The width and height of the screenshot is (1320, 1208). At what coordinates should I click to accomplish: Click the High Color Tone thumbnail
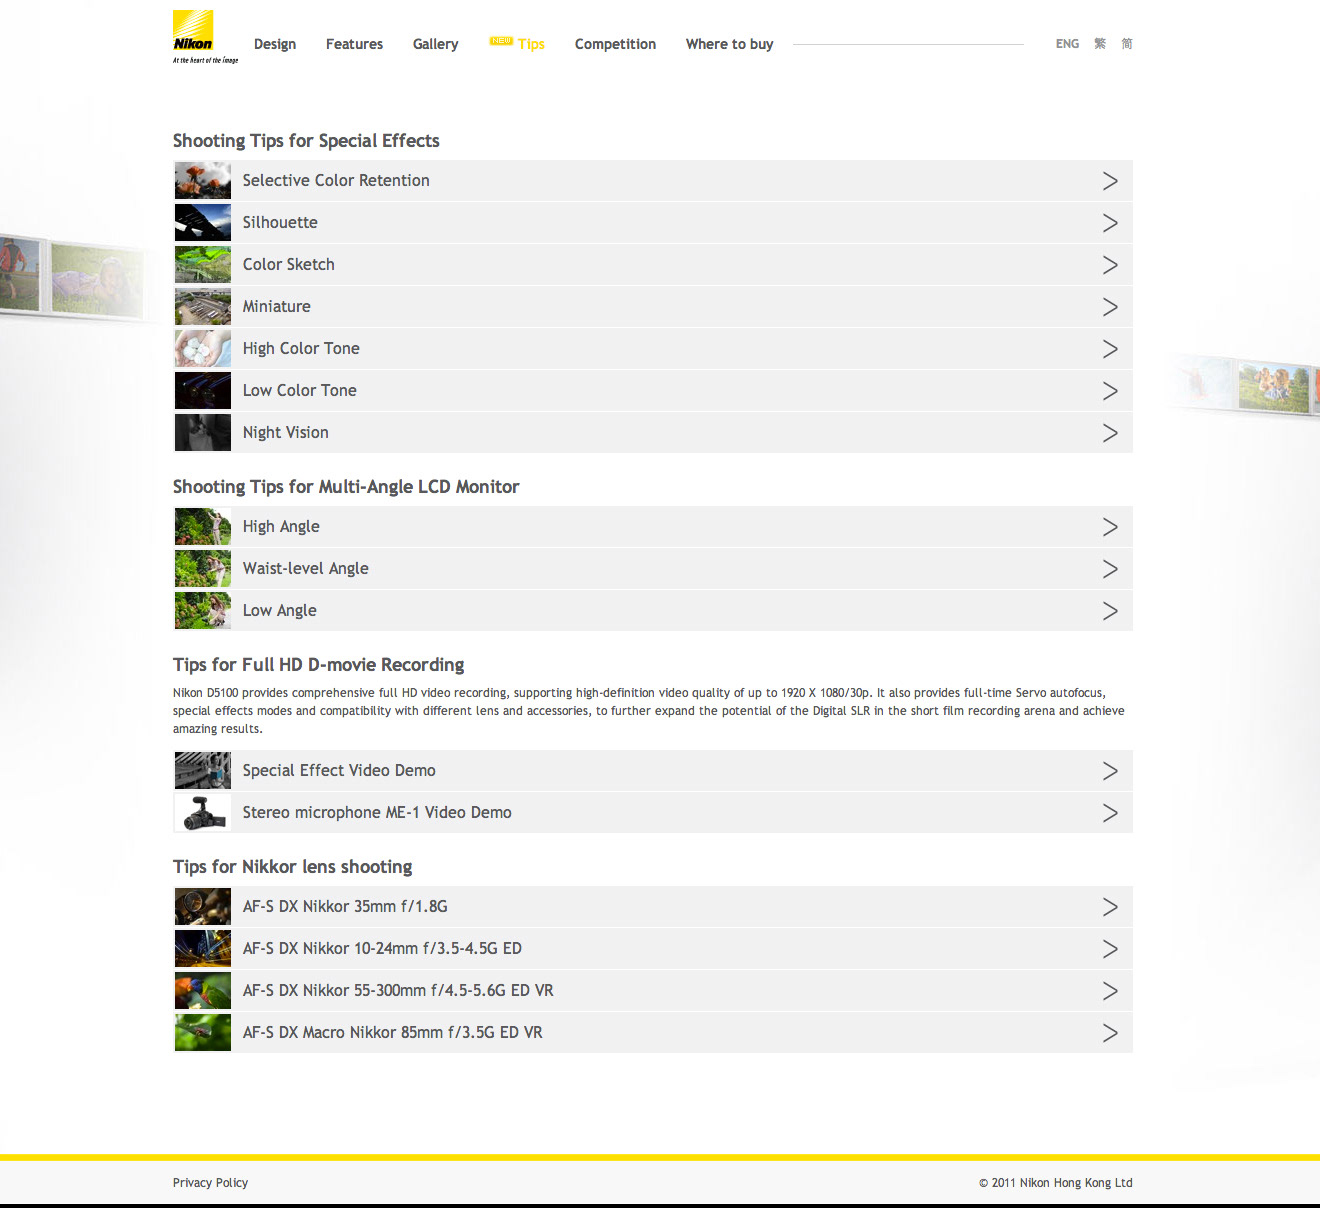(x=203, y=349)
